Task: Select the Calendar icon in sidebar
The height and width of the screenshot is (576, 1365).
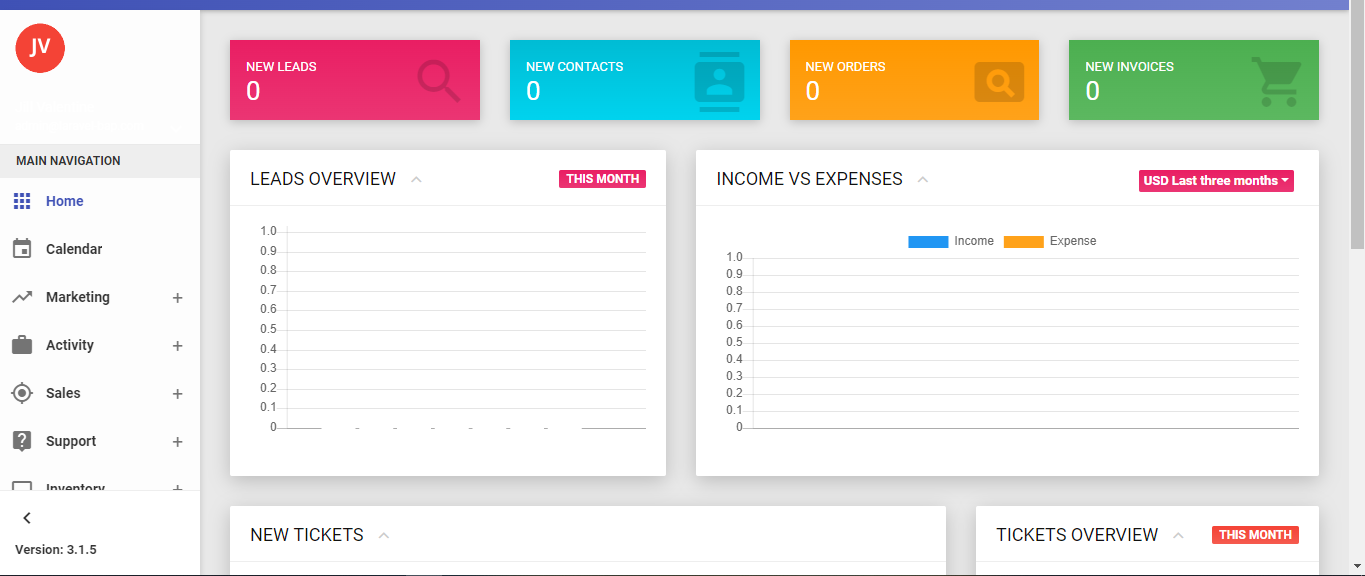Action: [22, 248]
